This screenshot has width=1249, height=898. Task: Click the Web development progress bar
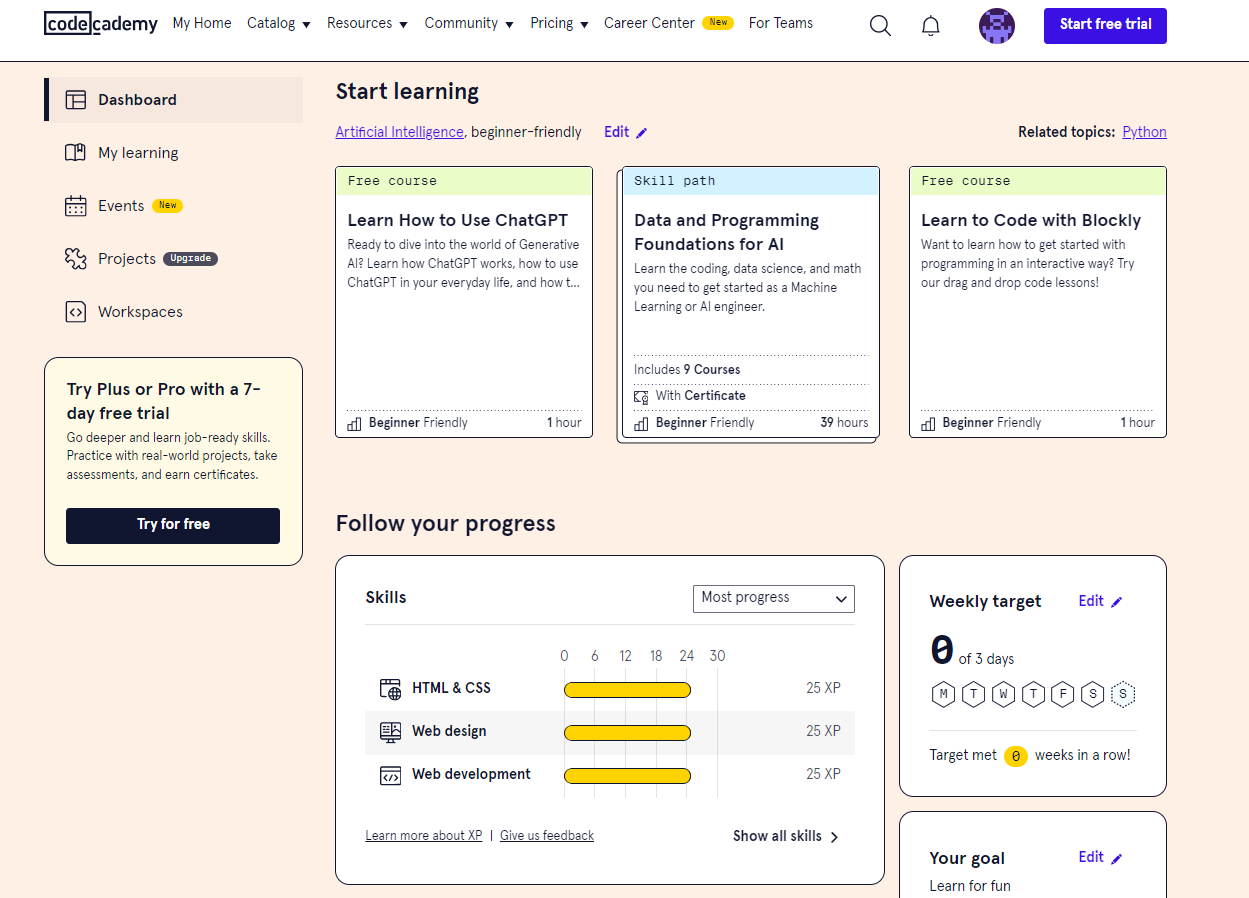[x=627, y=775]
